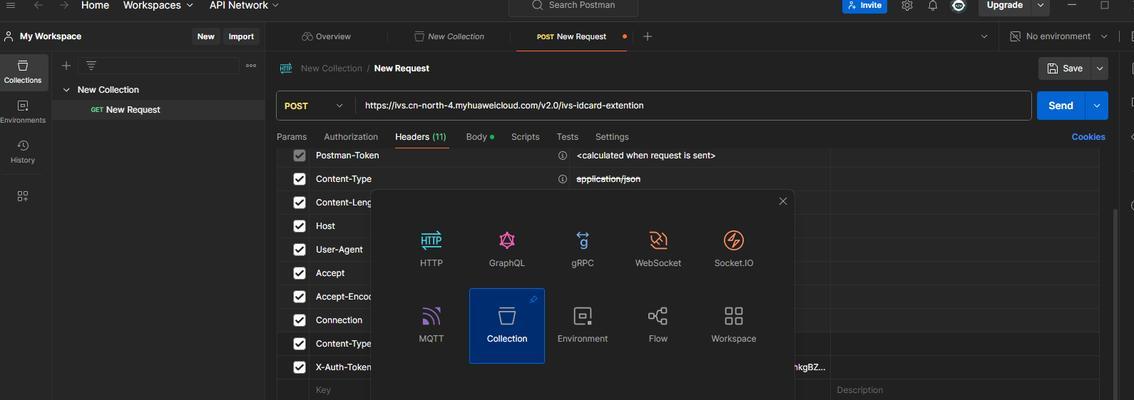Uncheck the Accept-Encoding header

click(x=299, y=297)
